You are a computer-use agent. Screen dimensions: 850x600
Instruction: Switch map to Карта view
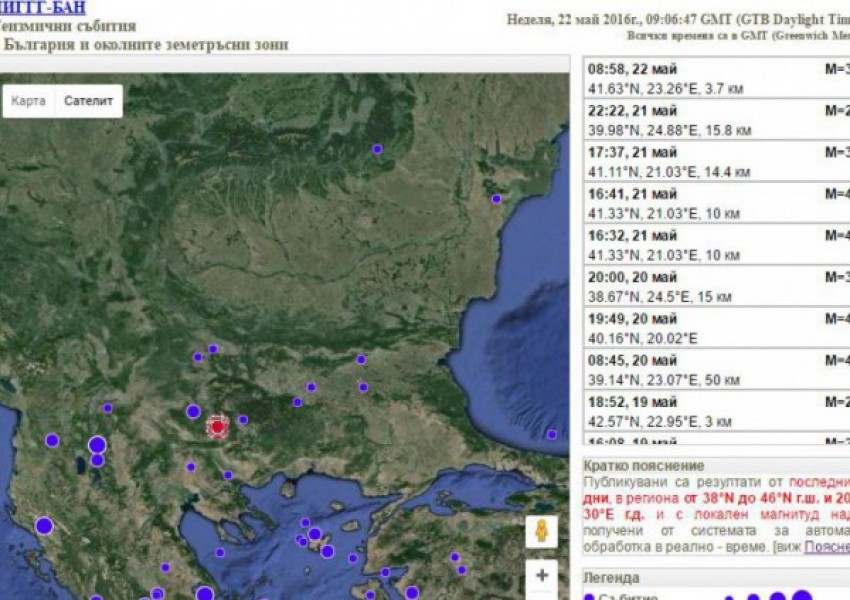pos(29,101)
